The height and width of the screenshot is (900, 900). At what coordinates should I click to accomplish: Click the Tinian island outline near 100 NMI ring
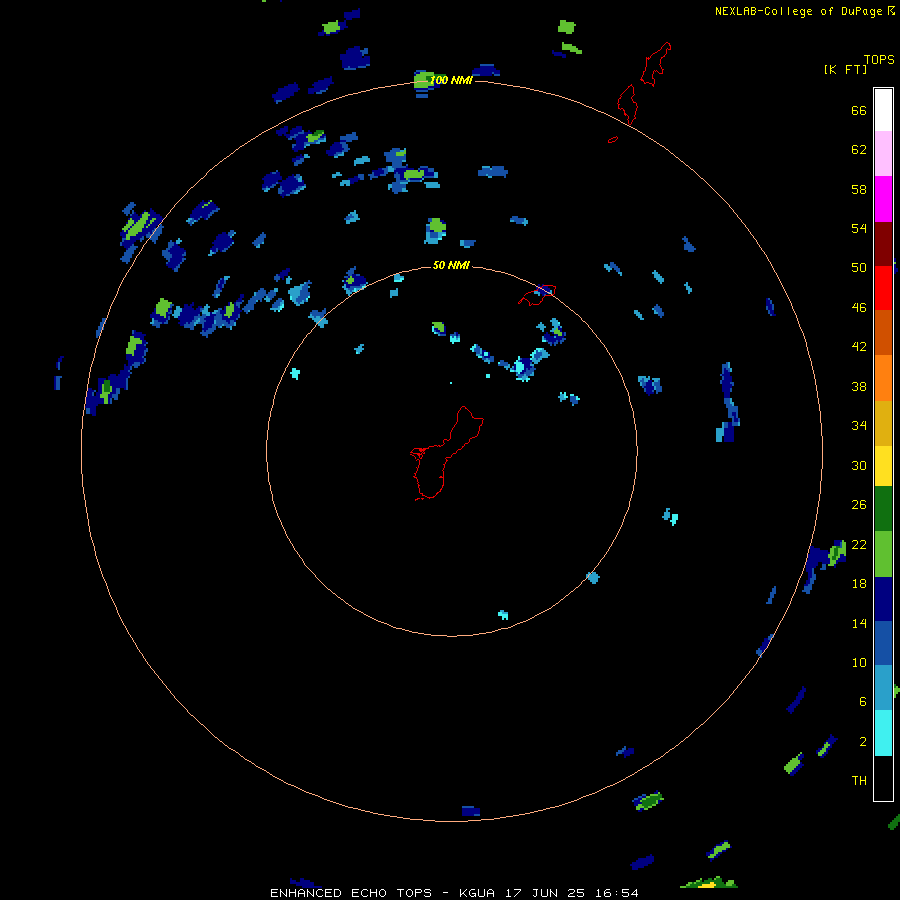[x=627, y=104]
